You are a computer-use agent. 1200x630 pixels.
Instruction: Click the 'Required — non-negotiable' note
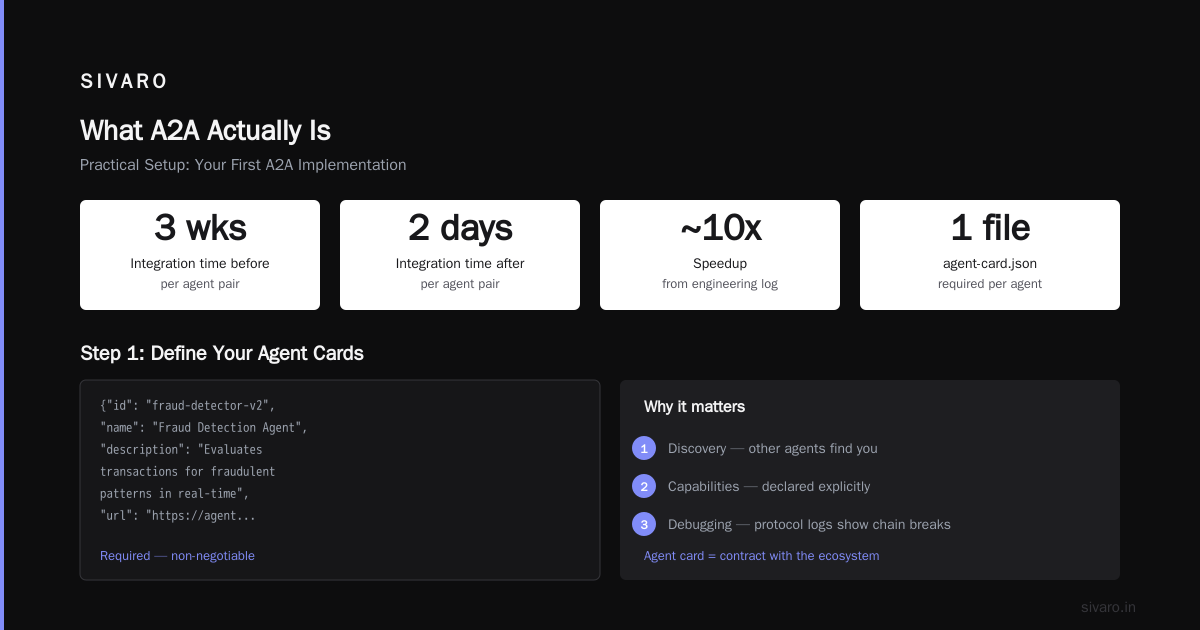pos(177,555)
